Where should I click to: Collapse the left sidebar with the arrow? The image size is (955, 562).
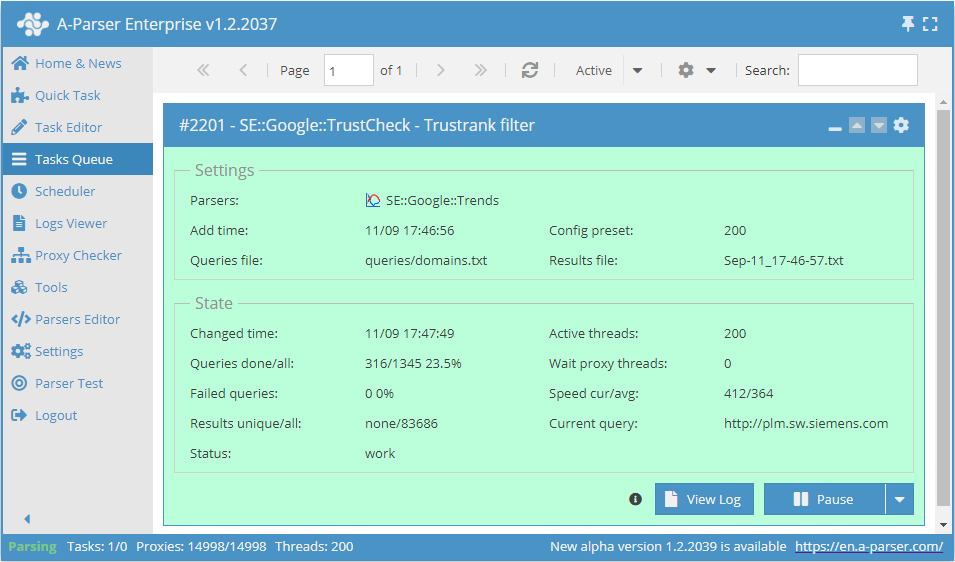[x=27, y=519]
